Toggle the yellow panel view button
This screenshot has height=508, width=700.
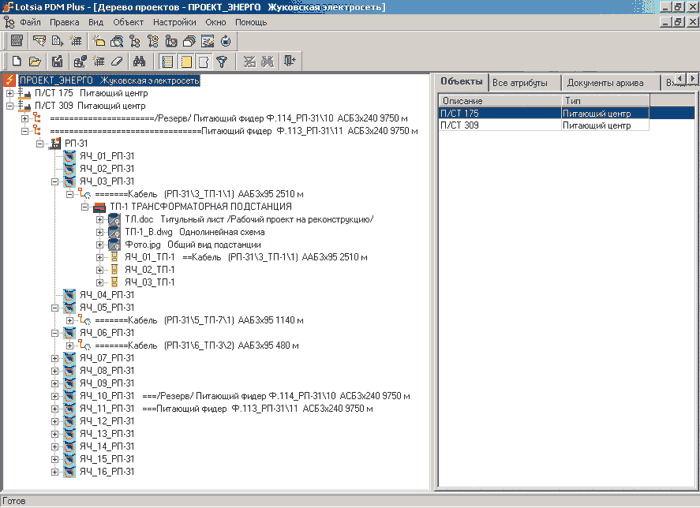184,62
